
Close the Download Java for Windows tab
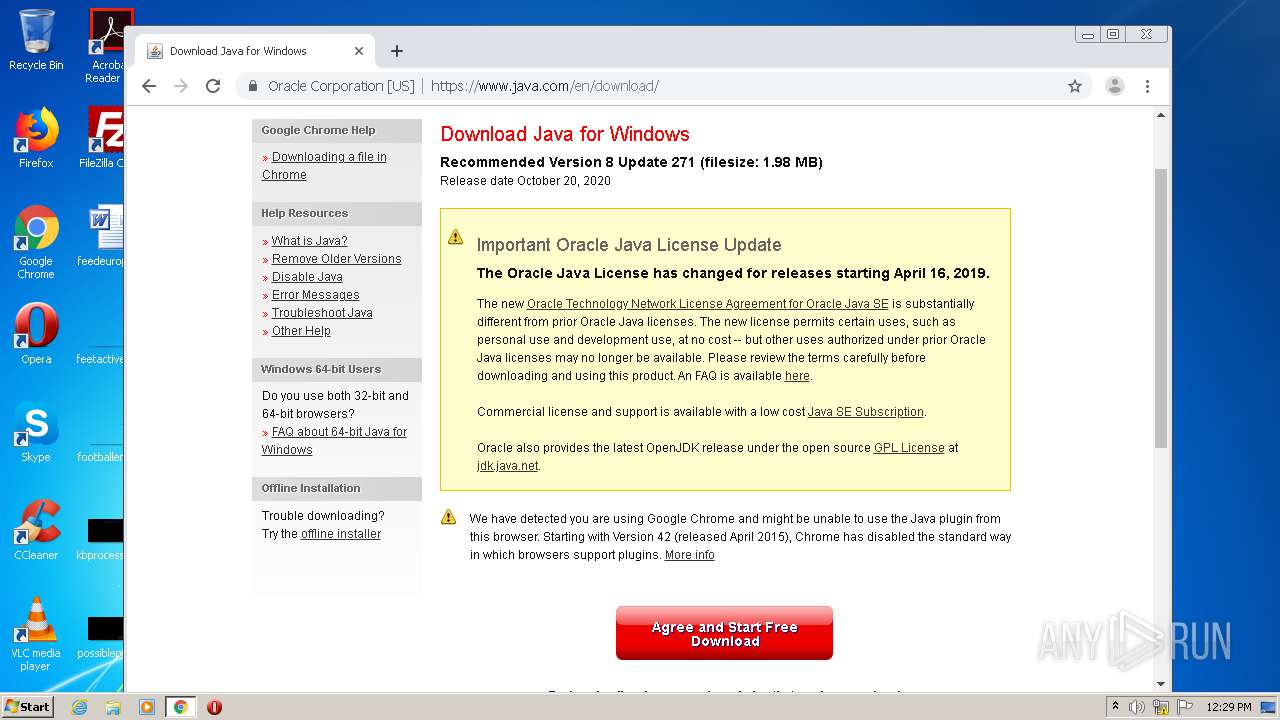click(359, 51)
